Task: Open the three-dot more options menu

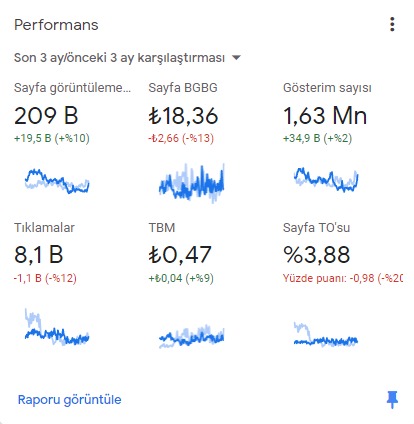Action: [x=392, y=25]
